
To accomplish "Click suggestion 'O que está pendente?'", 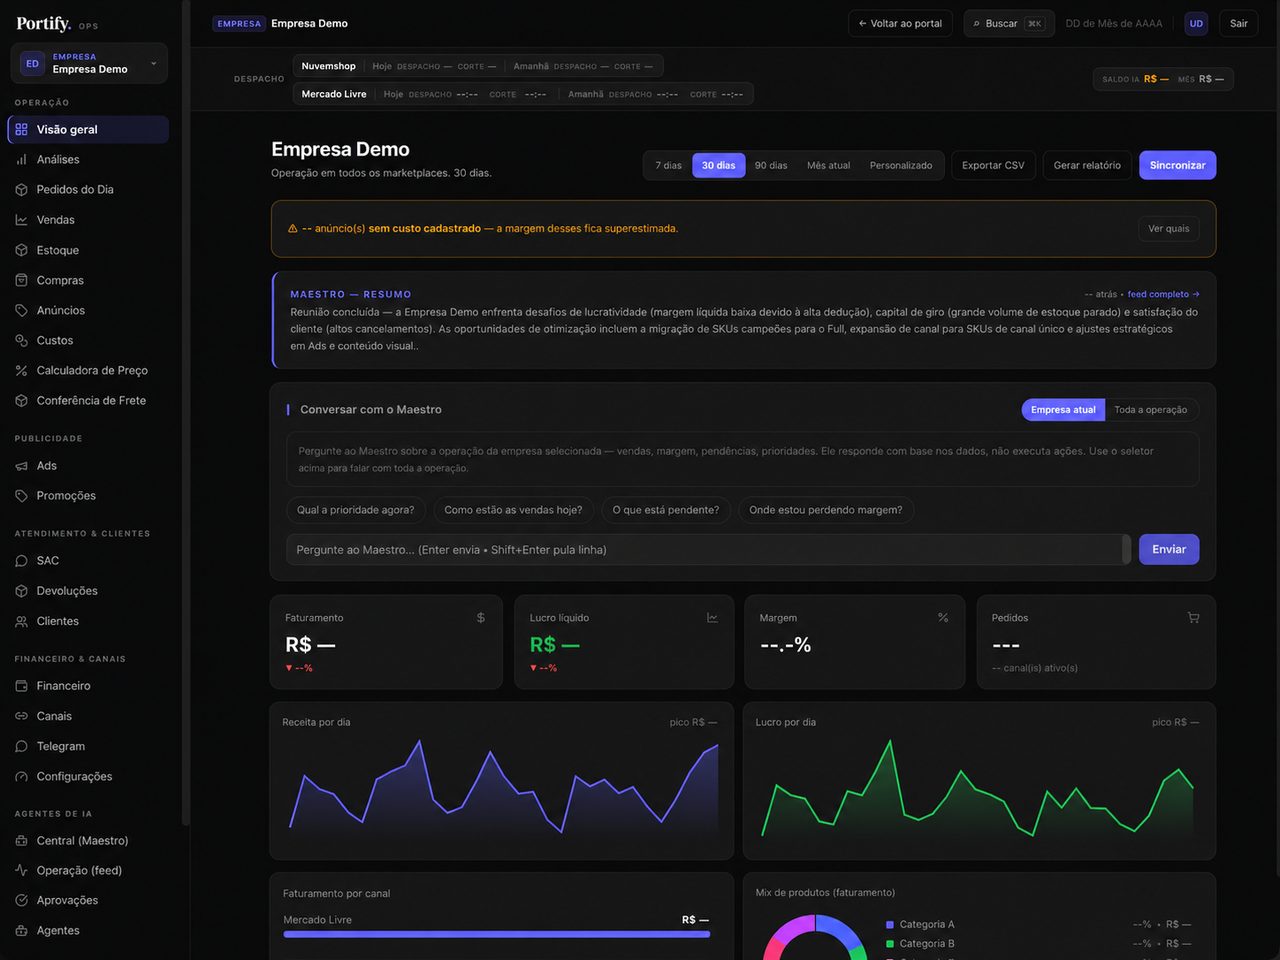I will point(666,510).
